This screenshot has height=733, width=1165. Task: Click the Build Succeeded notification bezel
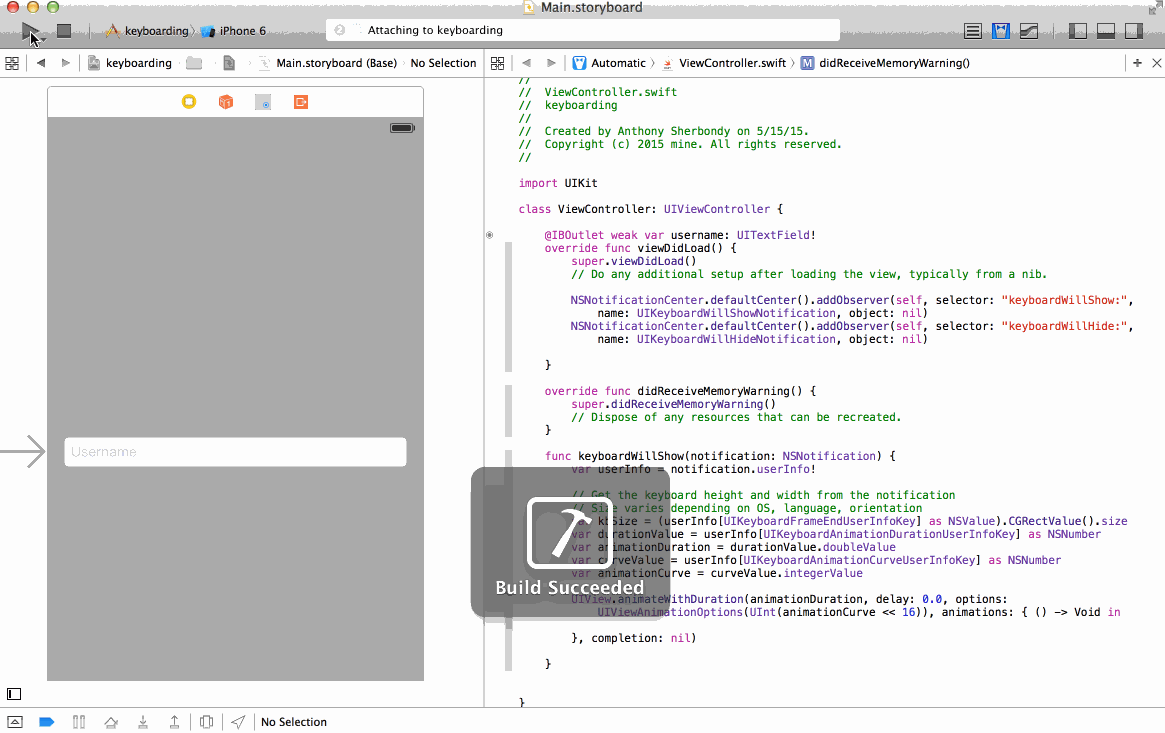tap(570, 542)
